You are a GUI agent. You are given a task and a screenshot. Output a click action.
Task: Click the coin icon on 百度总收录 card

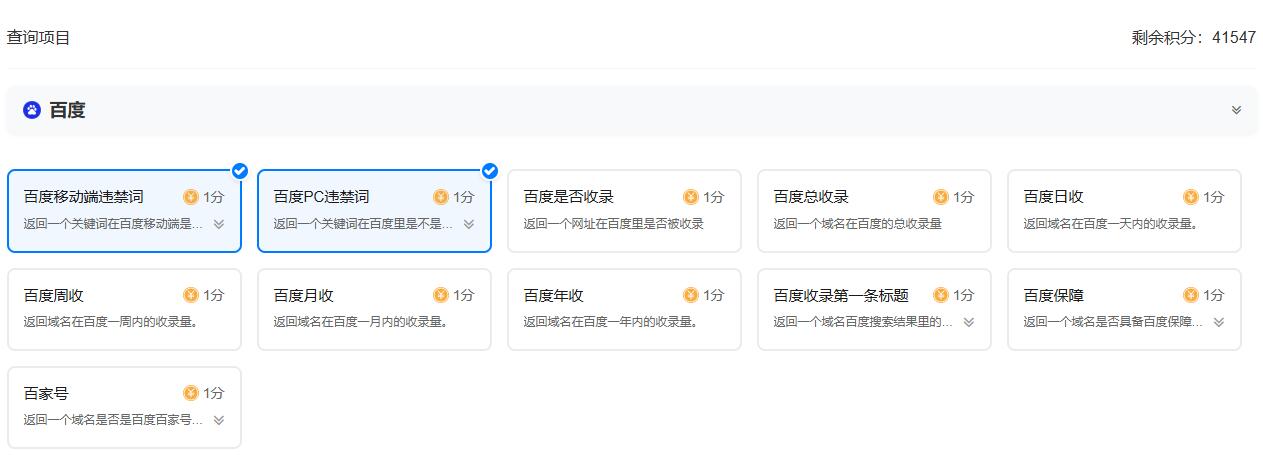tap(941, 197)
